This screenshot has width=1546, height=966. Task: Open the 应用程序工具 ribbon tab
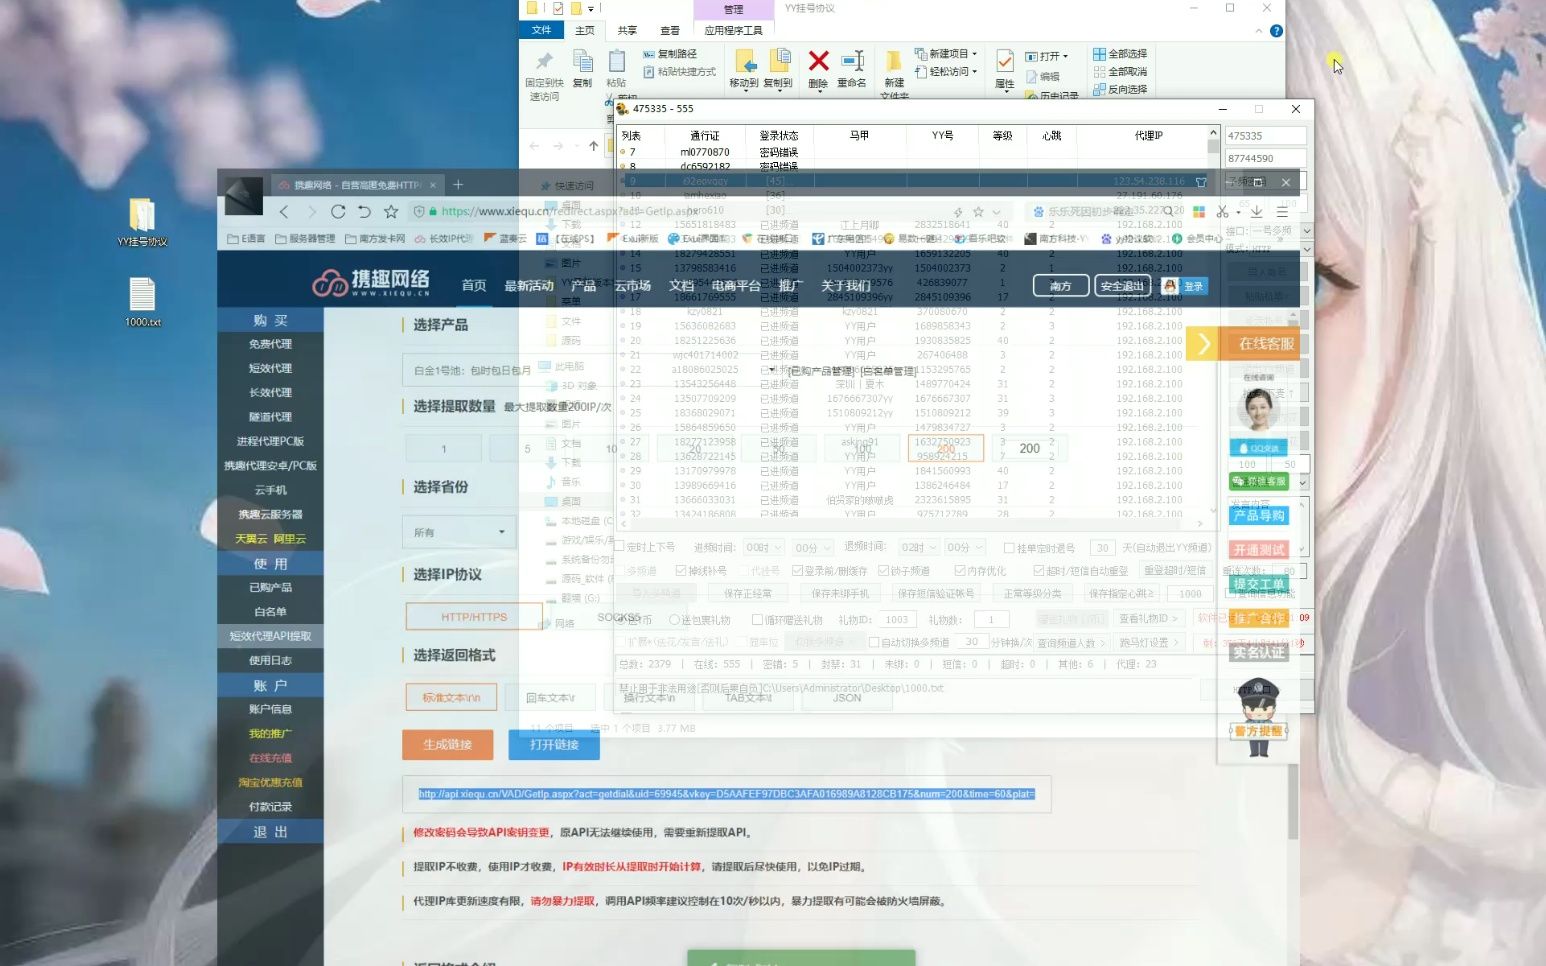tap(733, 31)
